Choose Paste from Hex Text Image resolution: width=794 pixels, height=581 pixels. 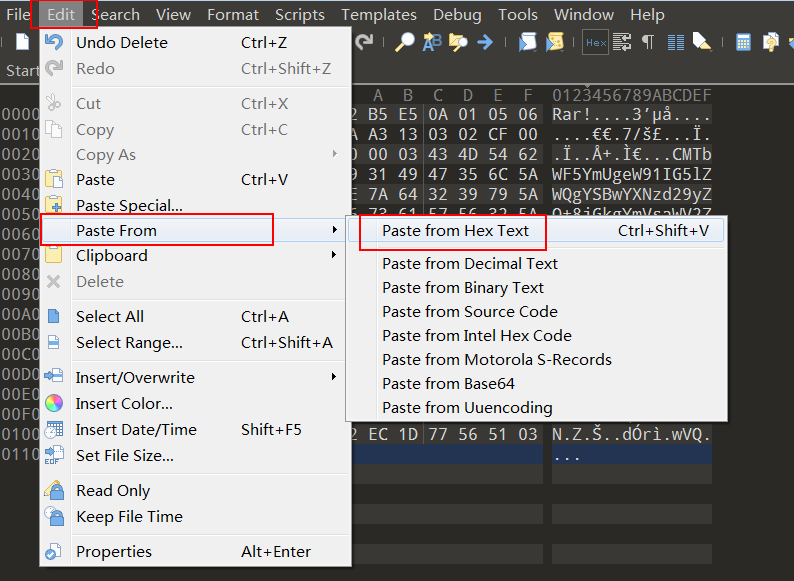[536, 230]
